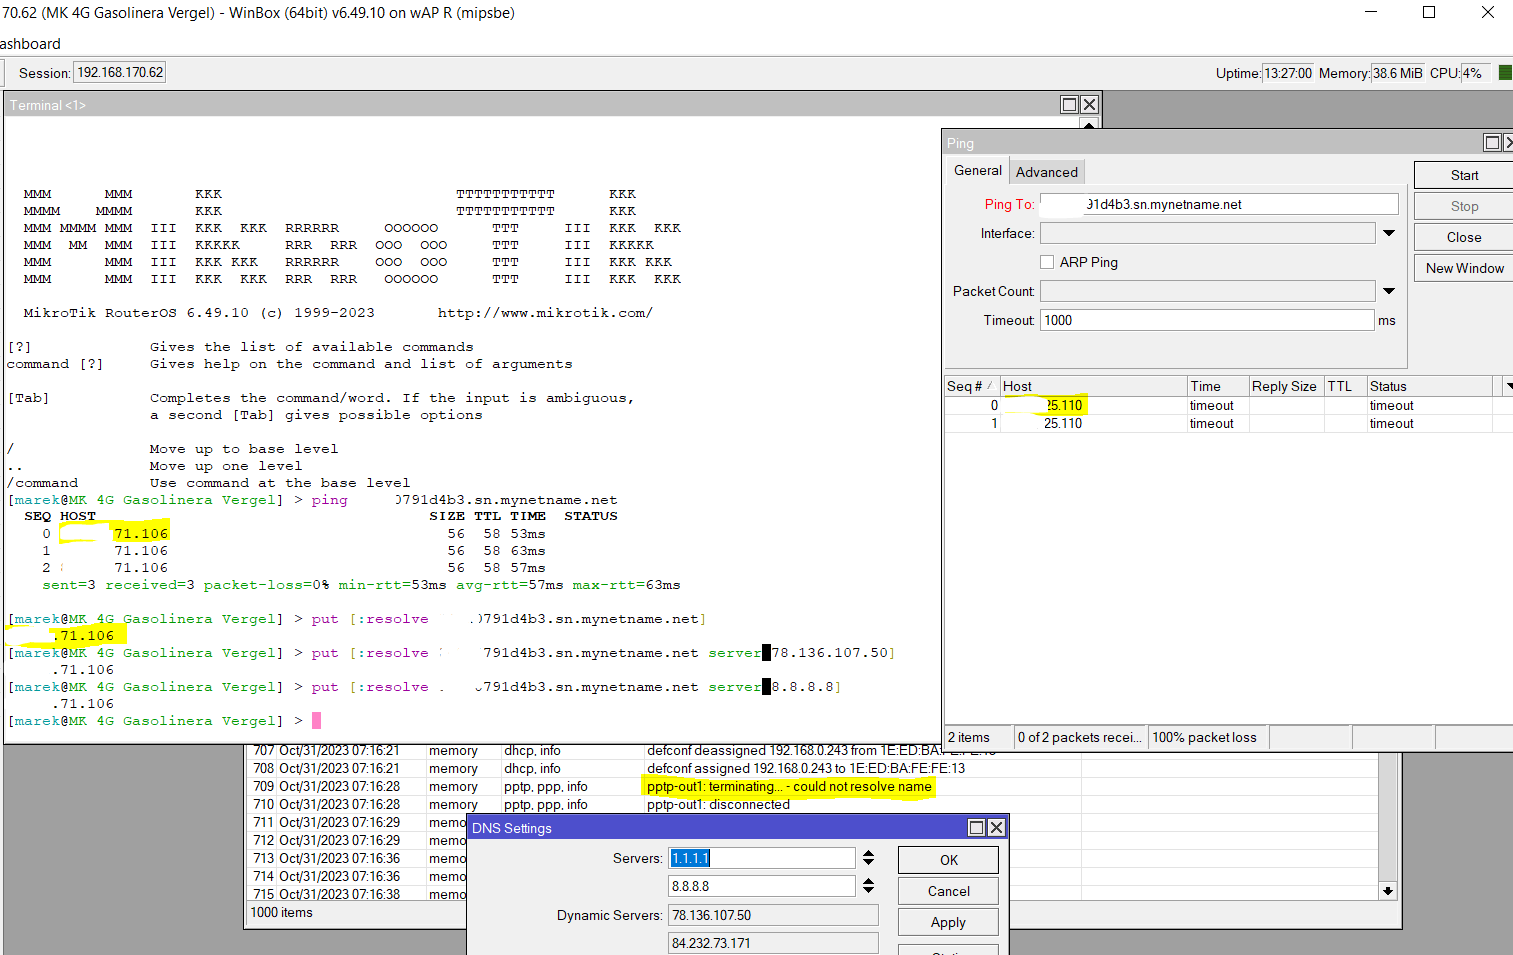Click the stepper arrows next to 8.8.8.8 server
Viewport: 1513px width, 955px height.
point(868,886)
